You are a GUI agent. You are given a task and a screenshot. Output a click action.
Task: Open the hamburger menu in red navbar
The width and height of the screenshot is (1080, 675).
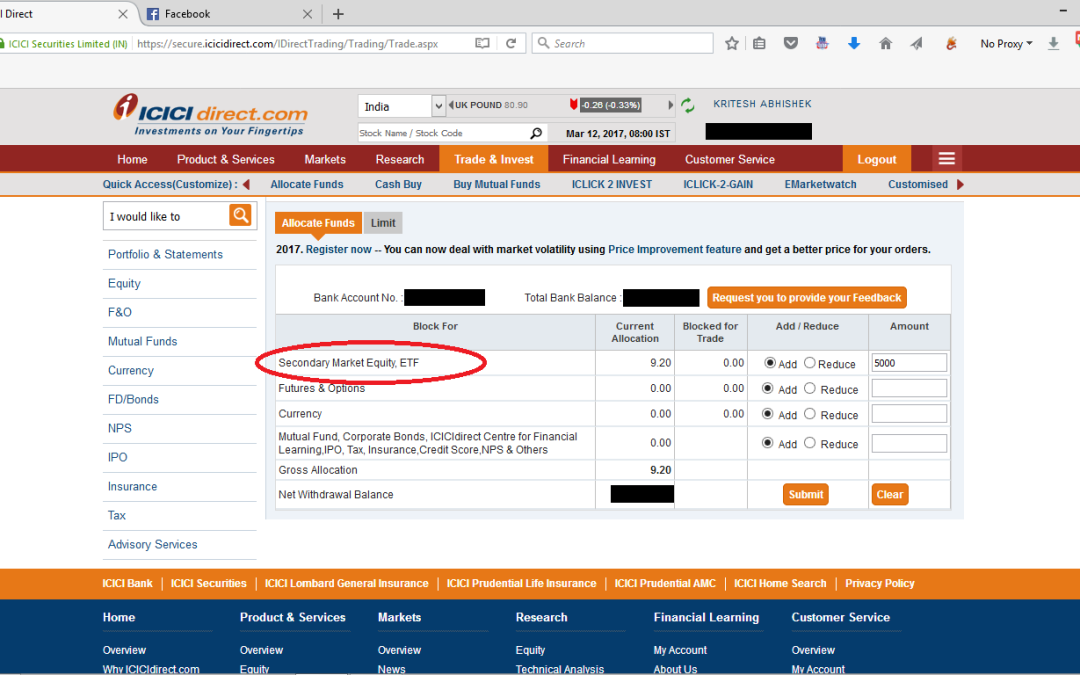click(x=946, y=159)
